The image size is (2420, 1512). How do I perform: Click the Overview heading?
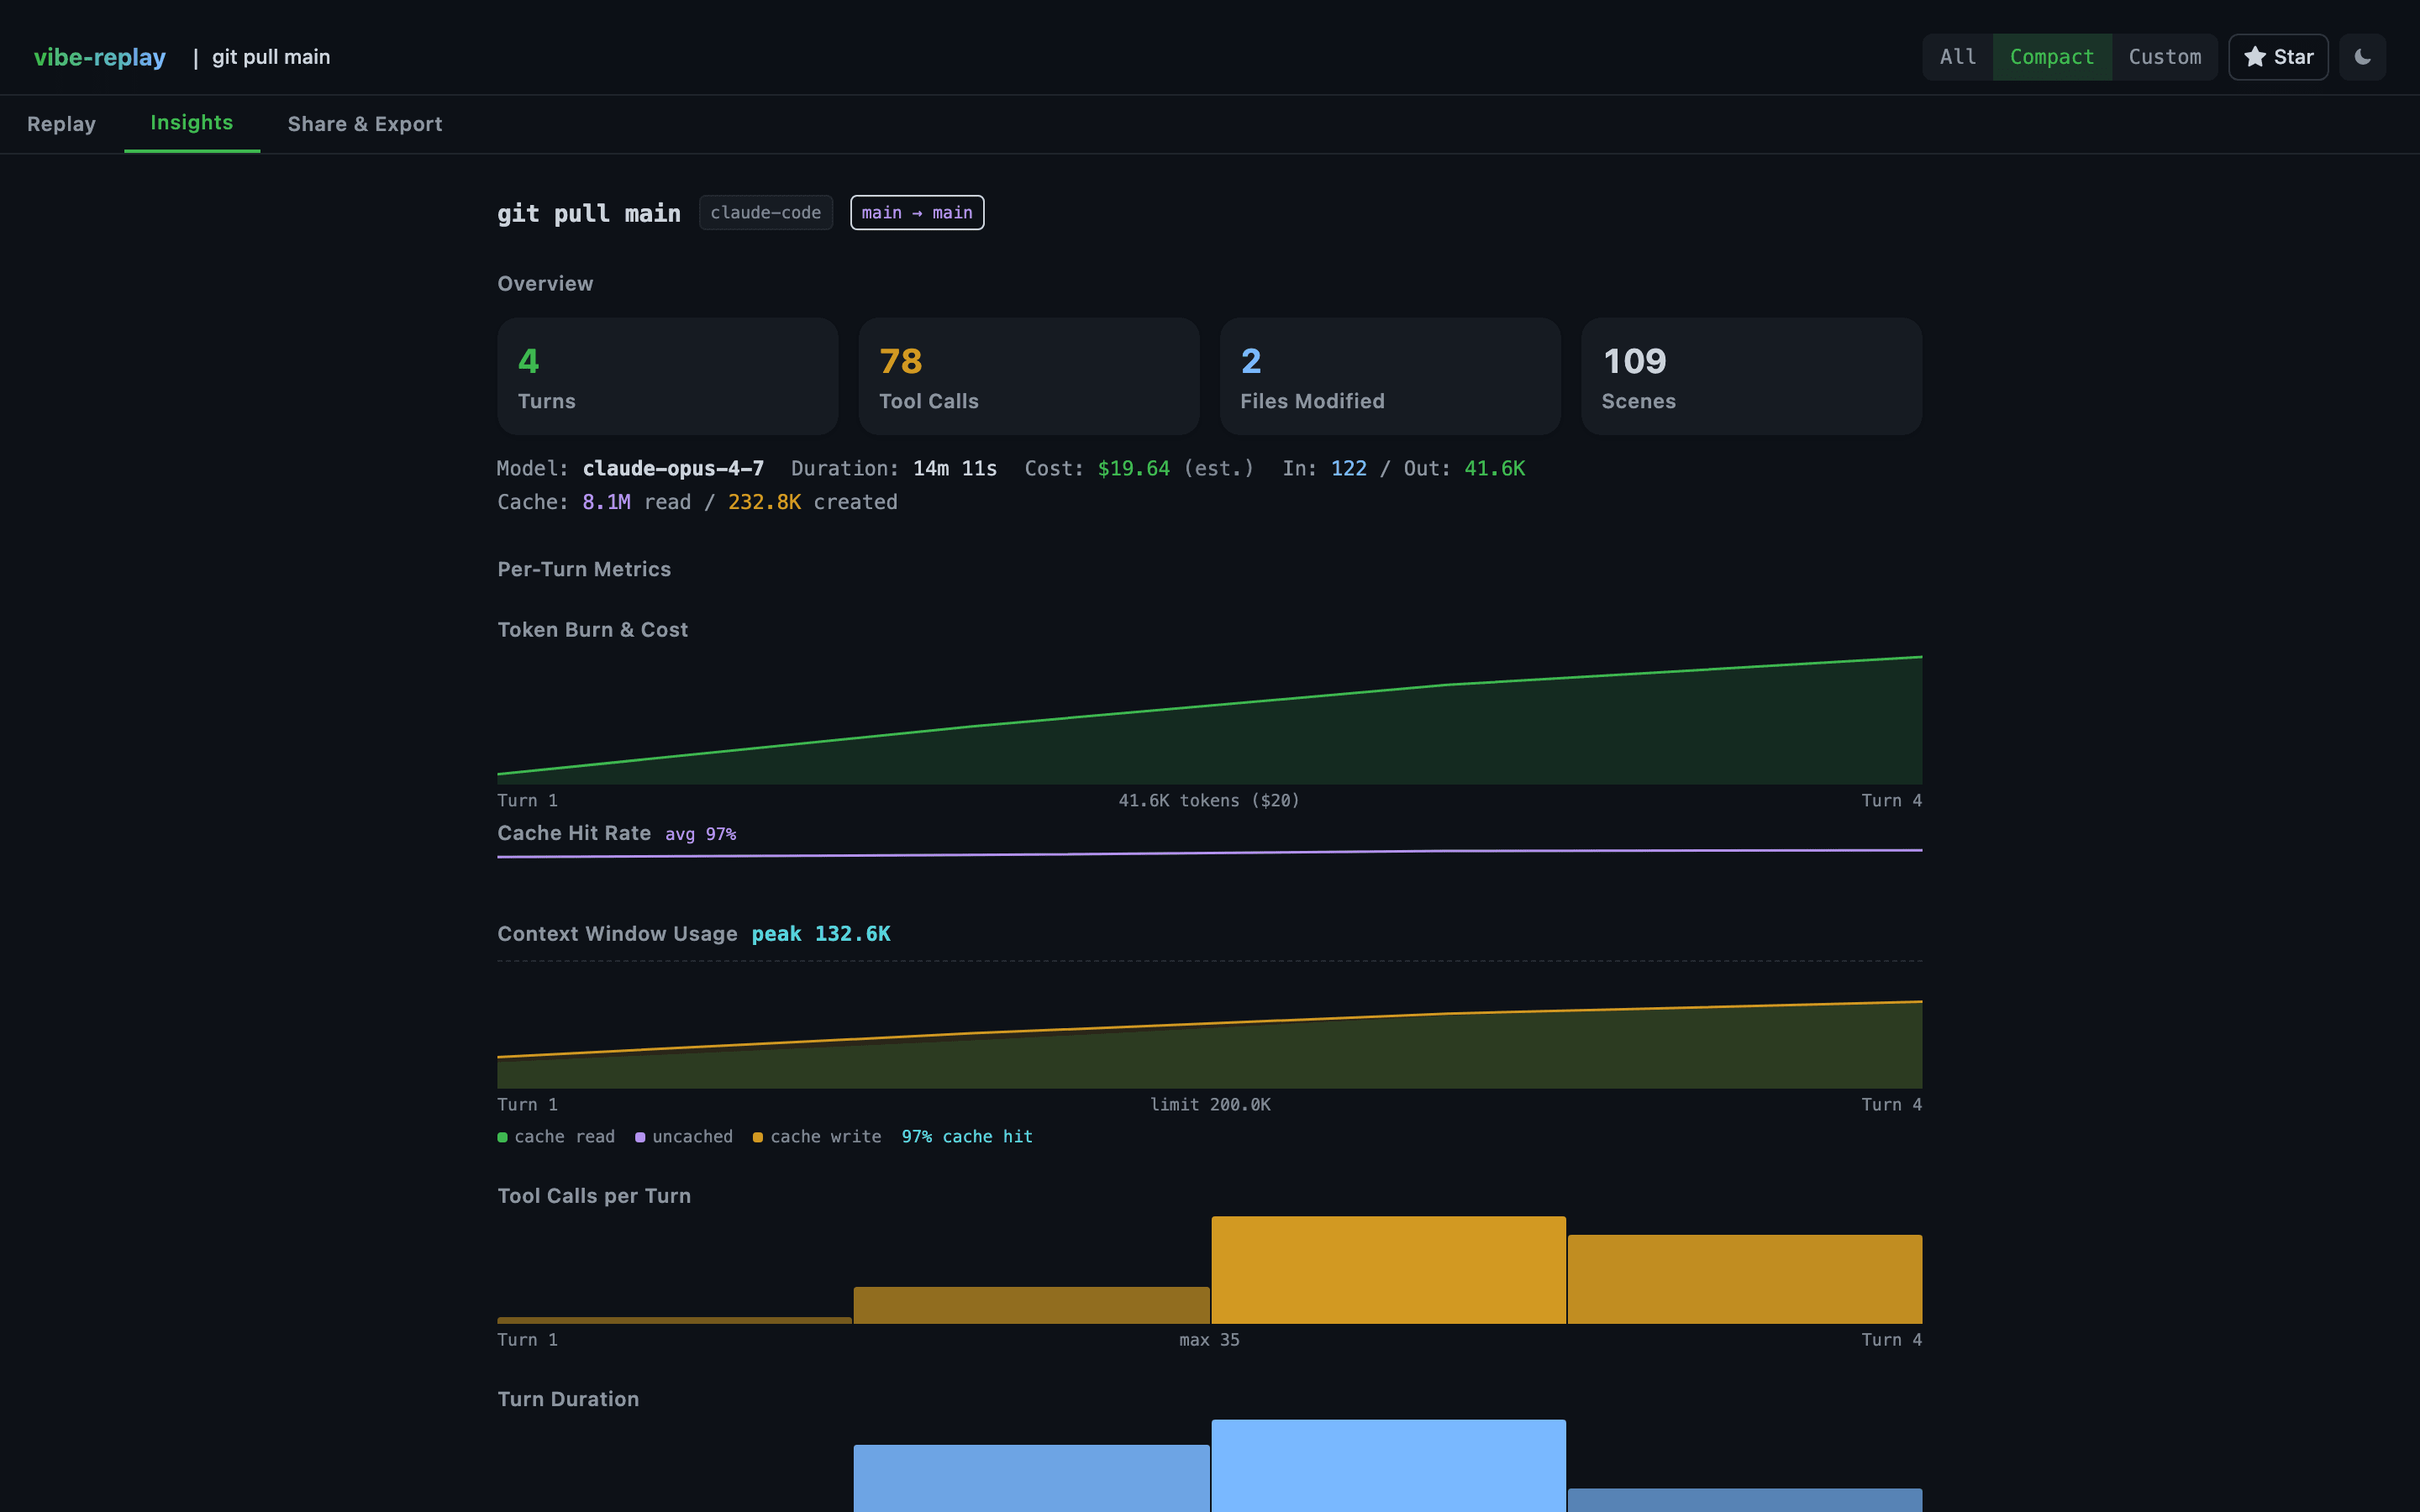(545, 284)
